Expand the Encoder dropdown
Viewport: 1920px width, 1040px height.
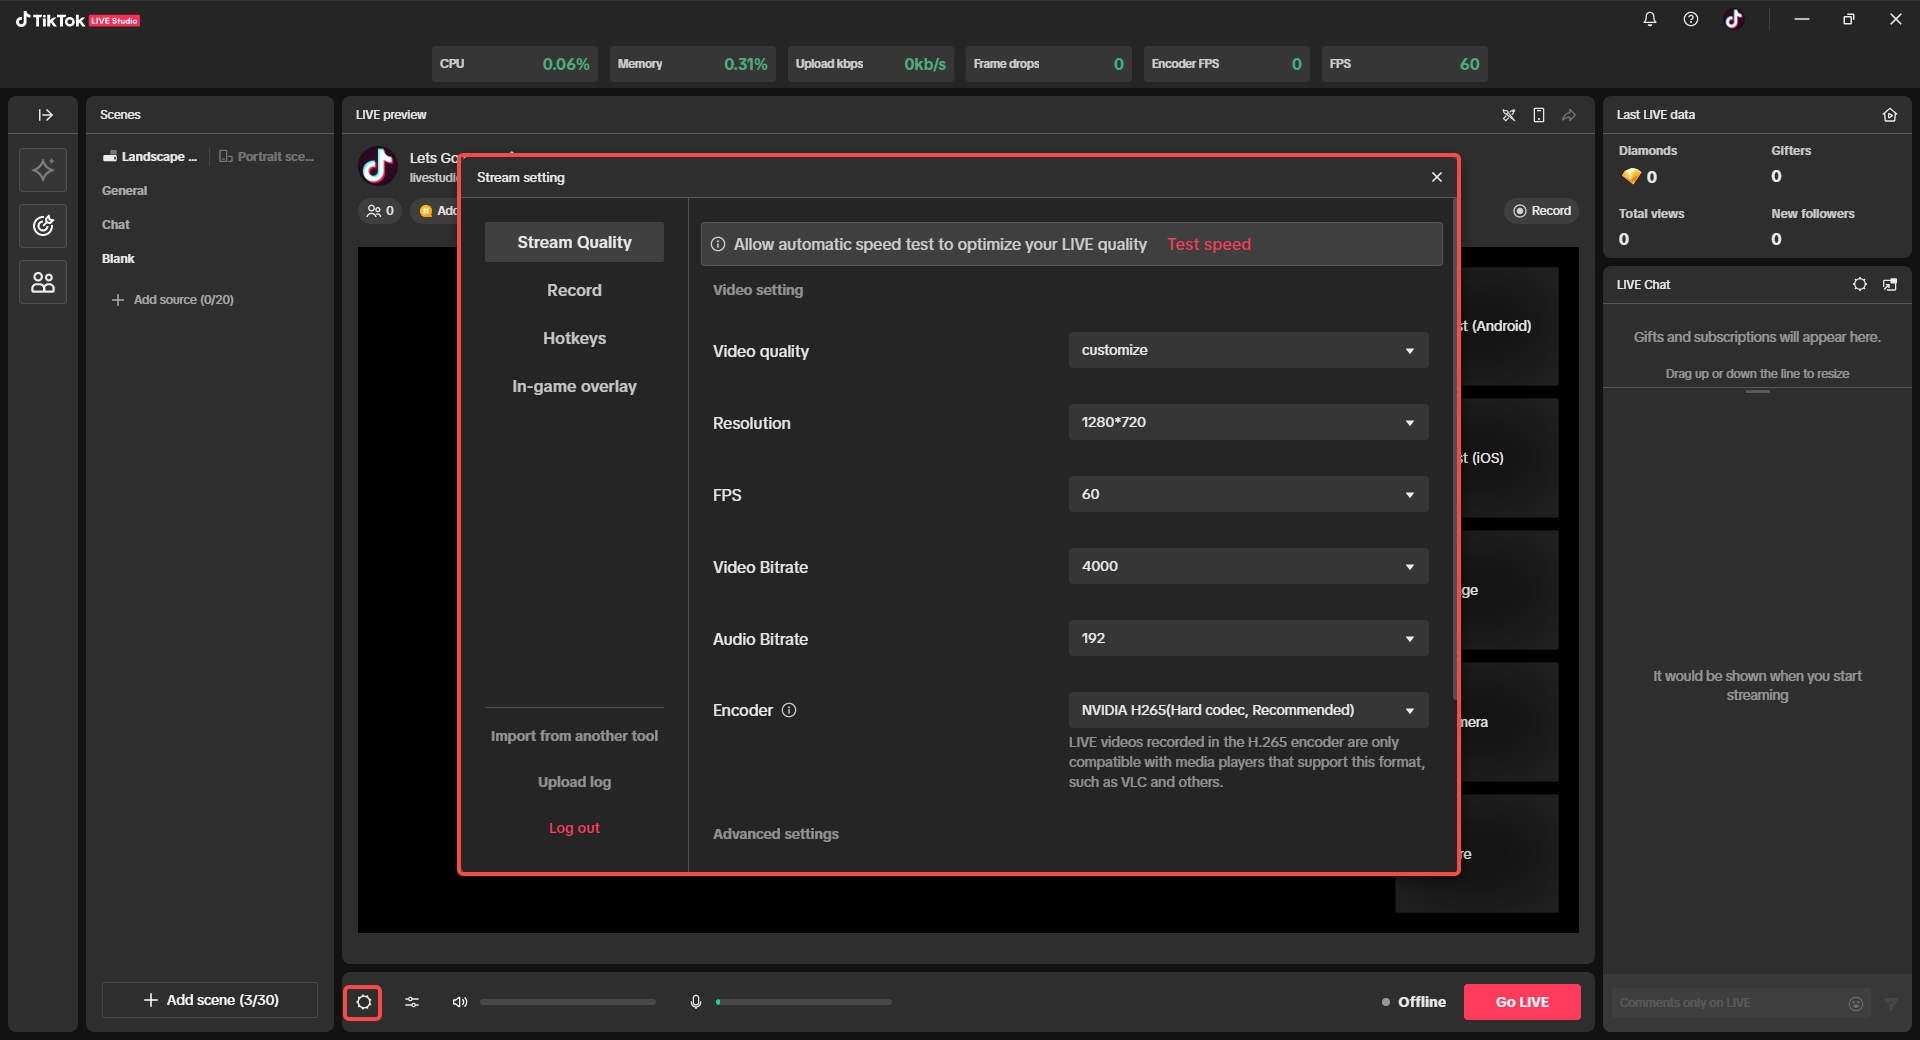pyautogui.click(x=1248, y=711)
